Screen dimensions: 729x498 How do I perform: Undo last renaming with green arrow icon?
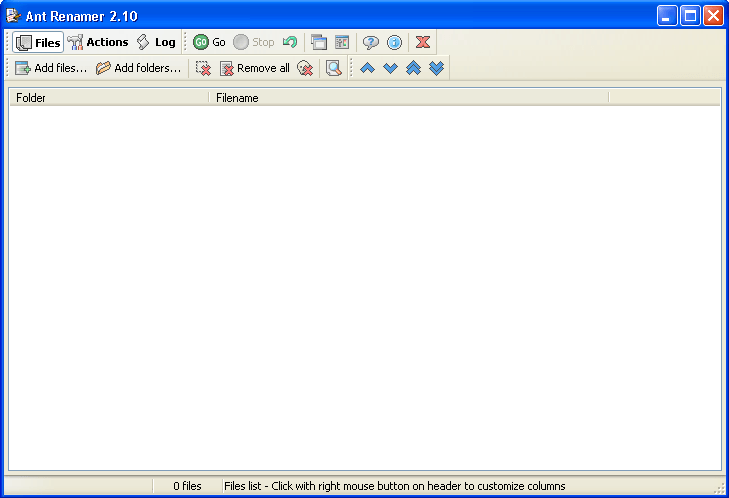(290, 42)
